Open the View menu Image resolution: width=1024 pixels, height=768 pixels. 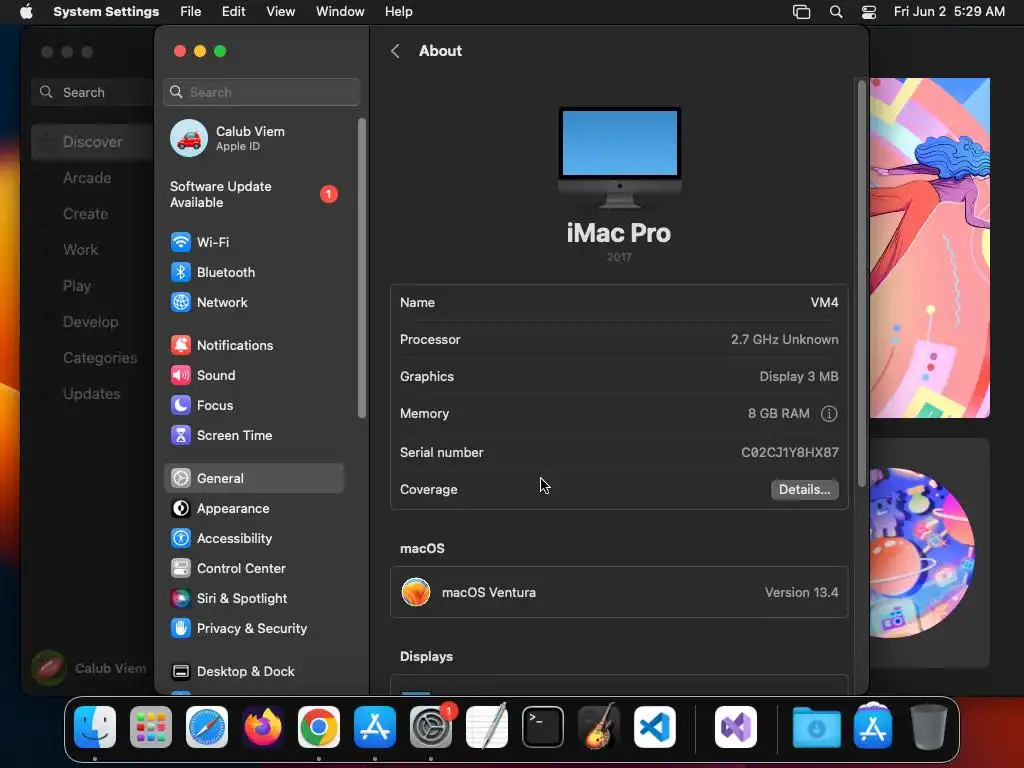coord(280,12)
